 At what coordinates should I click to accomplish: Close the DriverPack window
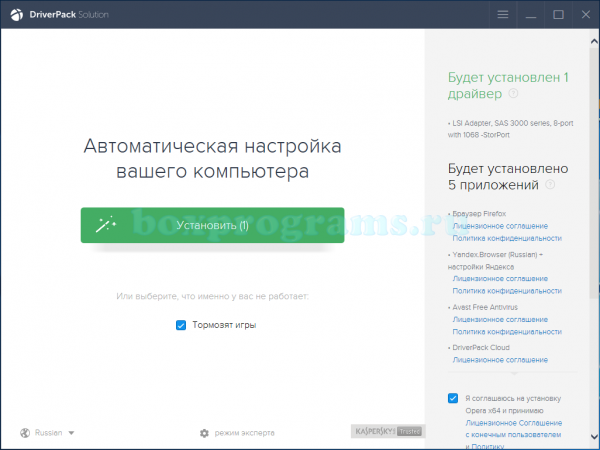coord(586,15)
